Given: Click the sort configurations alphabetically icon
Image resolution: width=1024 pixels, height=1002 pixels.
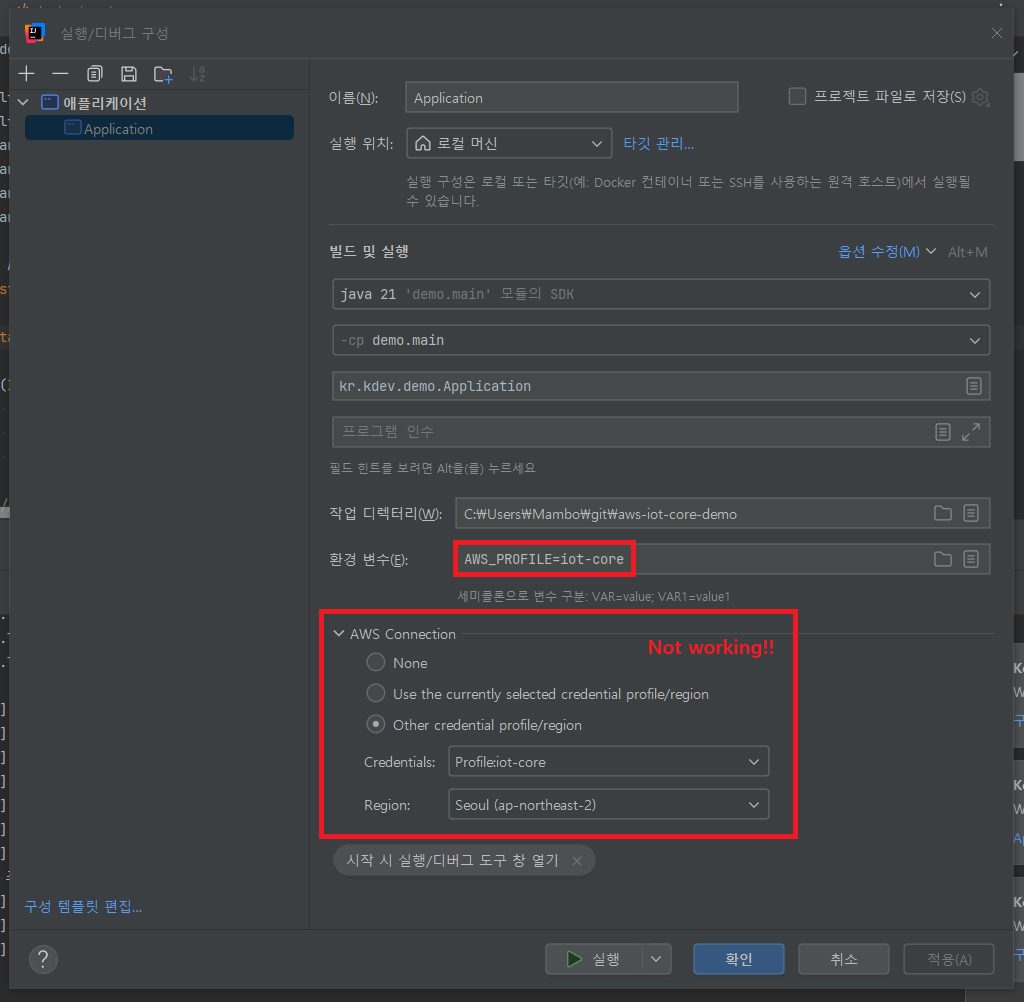Looking at the screenshot, I should click(198, 74).
